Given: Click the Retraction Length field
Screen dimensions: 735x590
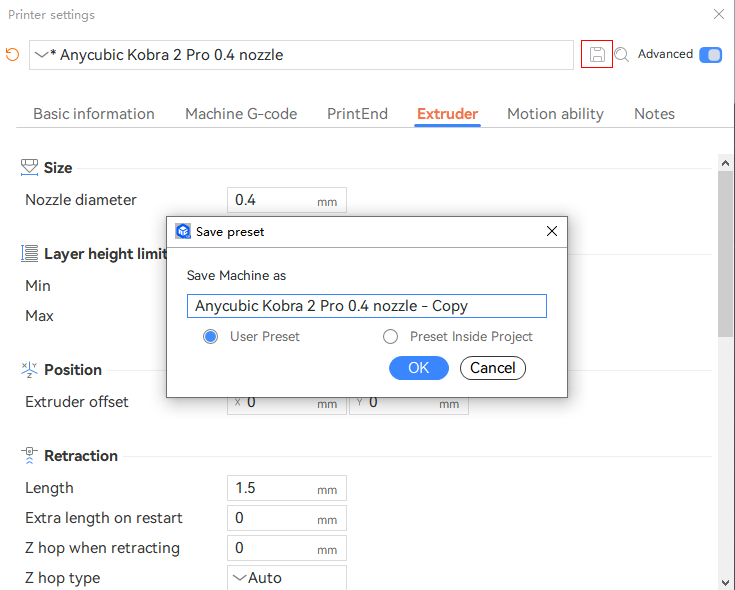Looking at the screenshot, I should coord(287,488).
